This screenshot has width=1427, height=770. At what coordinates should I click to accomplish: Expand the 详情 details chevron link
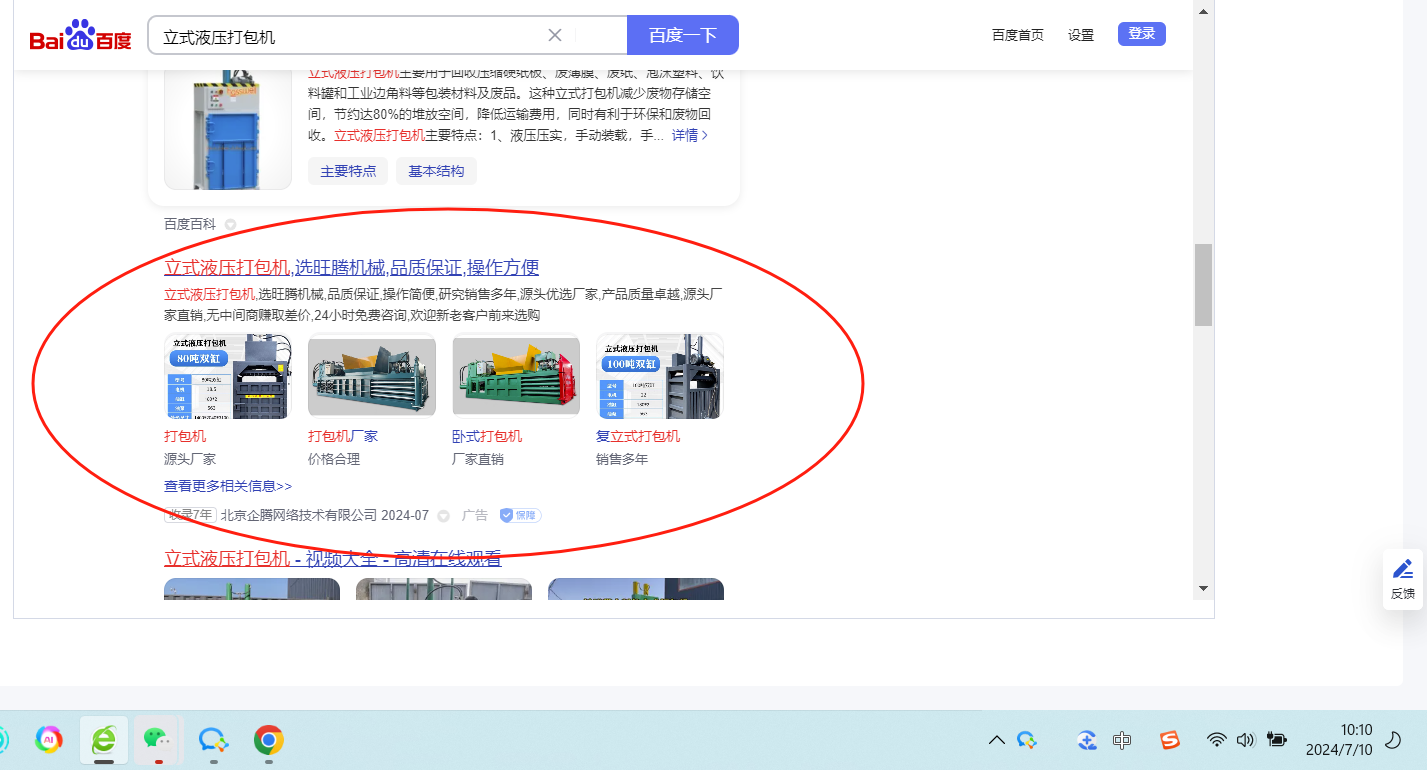click(690, 135)
